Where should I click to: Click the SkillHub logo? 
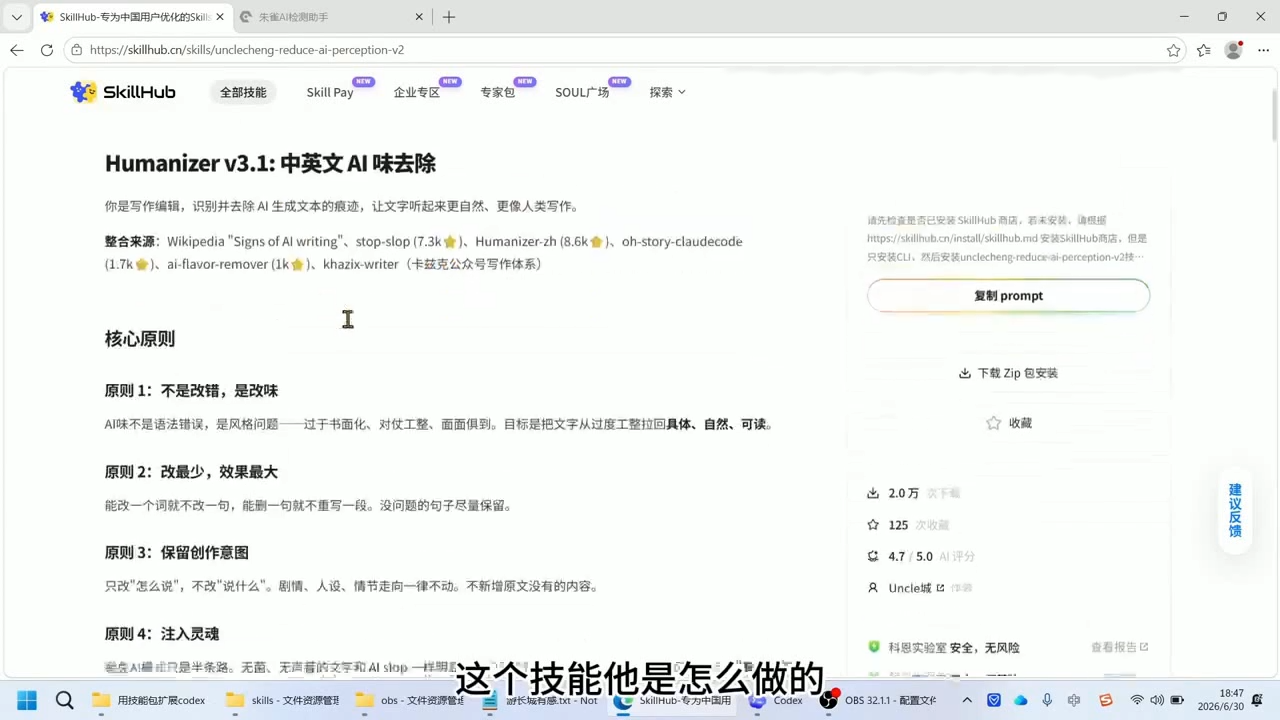[x=123, y=92]
